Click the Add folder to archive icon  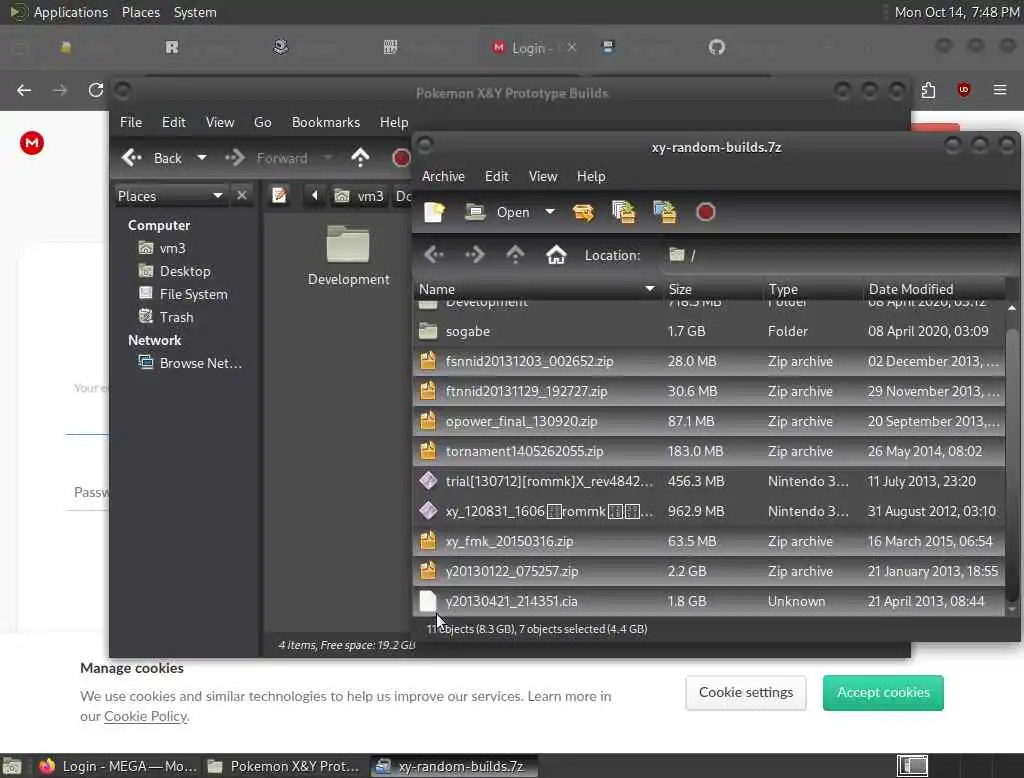[665, 212]
